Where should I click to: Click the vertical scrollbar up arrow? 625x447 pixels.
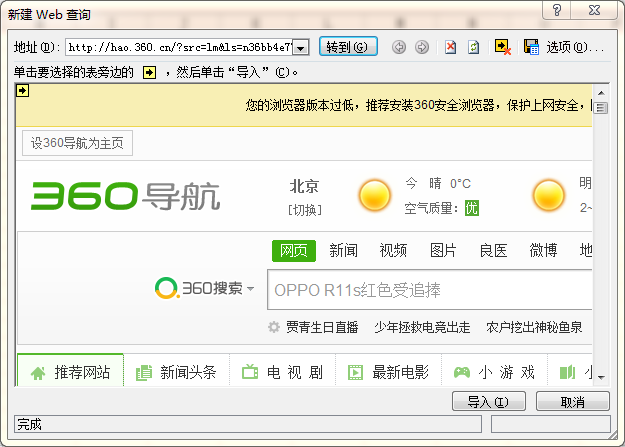point(601,93)
